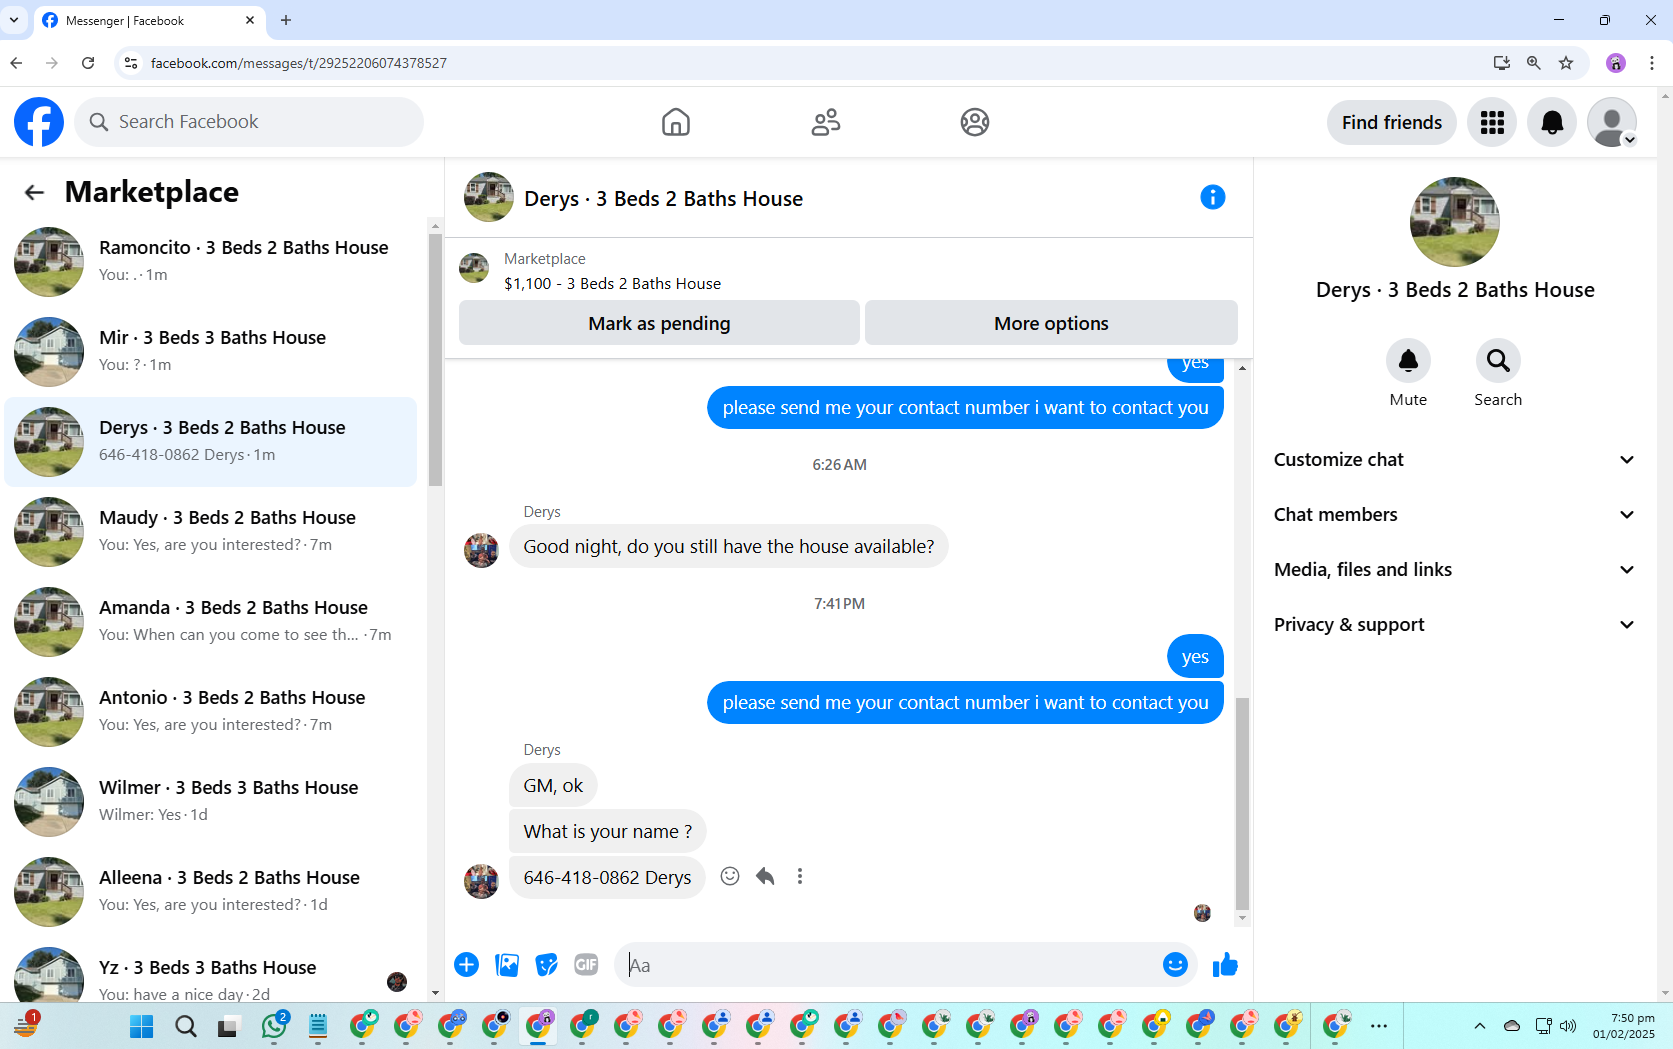Viewport: 1673px width, 1049px height.
Task: Reply to the 646-418-0862 Derys message
Action: click(765, 876)
